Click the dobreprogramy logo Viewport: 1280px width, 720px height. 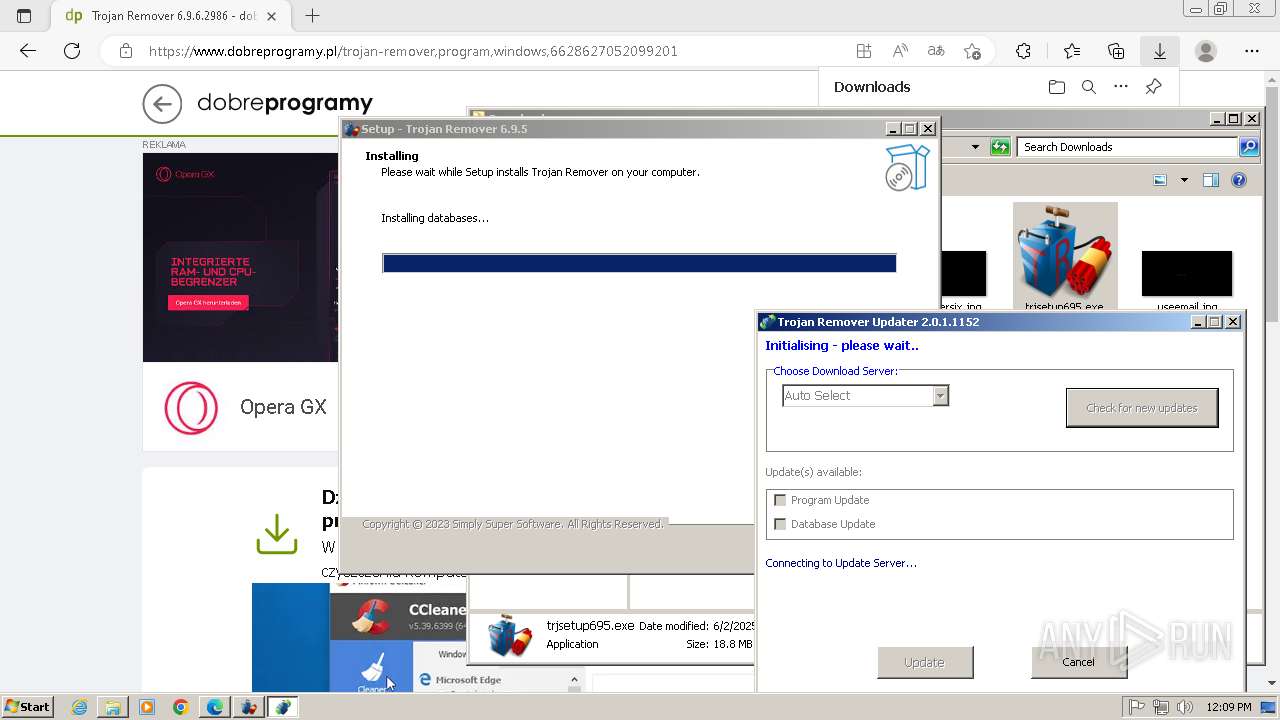coord(285,103)
